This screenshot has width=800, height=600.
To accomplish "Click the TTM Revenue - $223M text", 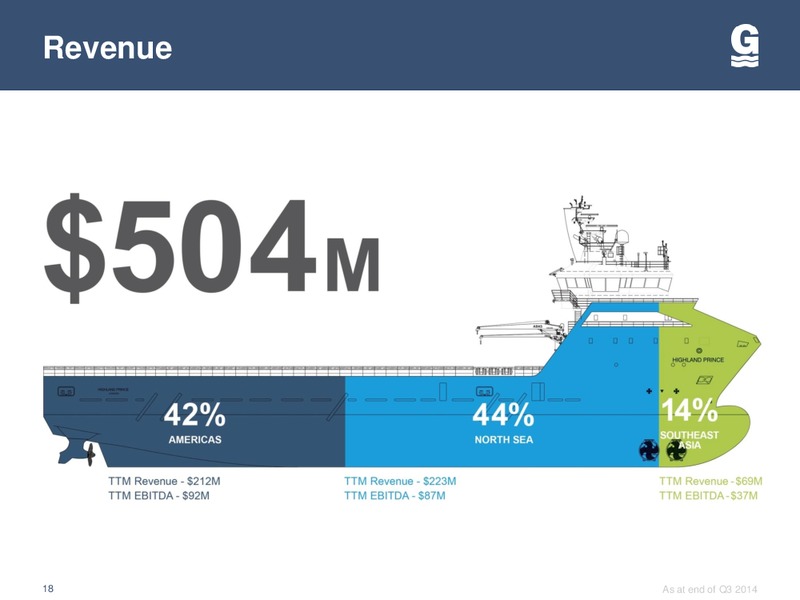I will click(400, 481).
